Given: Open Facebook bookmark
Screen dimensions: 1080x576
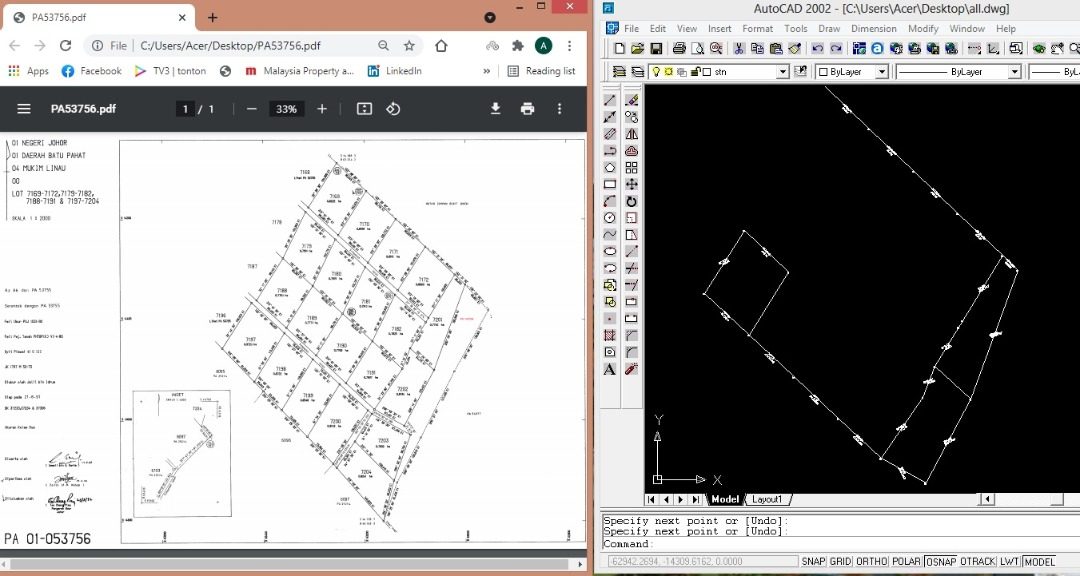Looking at the screenshot, I should pyautogui.click(x=91, y=71).
